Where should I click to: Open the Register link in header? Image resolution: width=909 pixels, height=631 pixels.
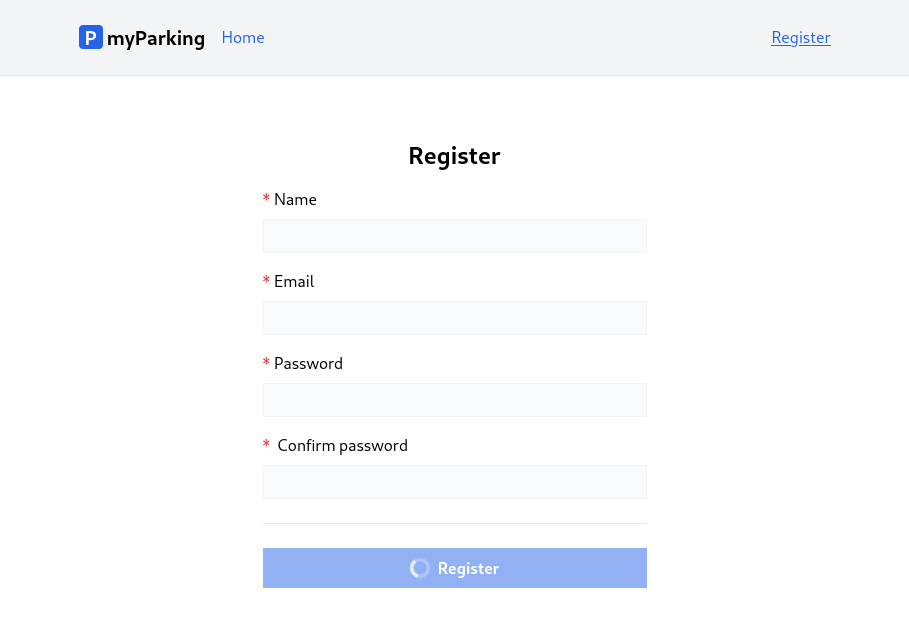tap(801, 38)
